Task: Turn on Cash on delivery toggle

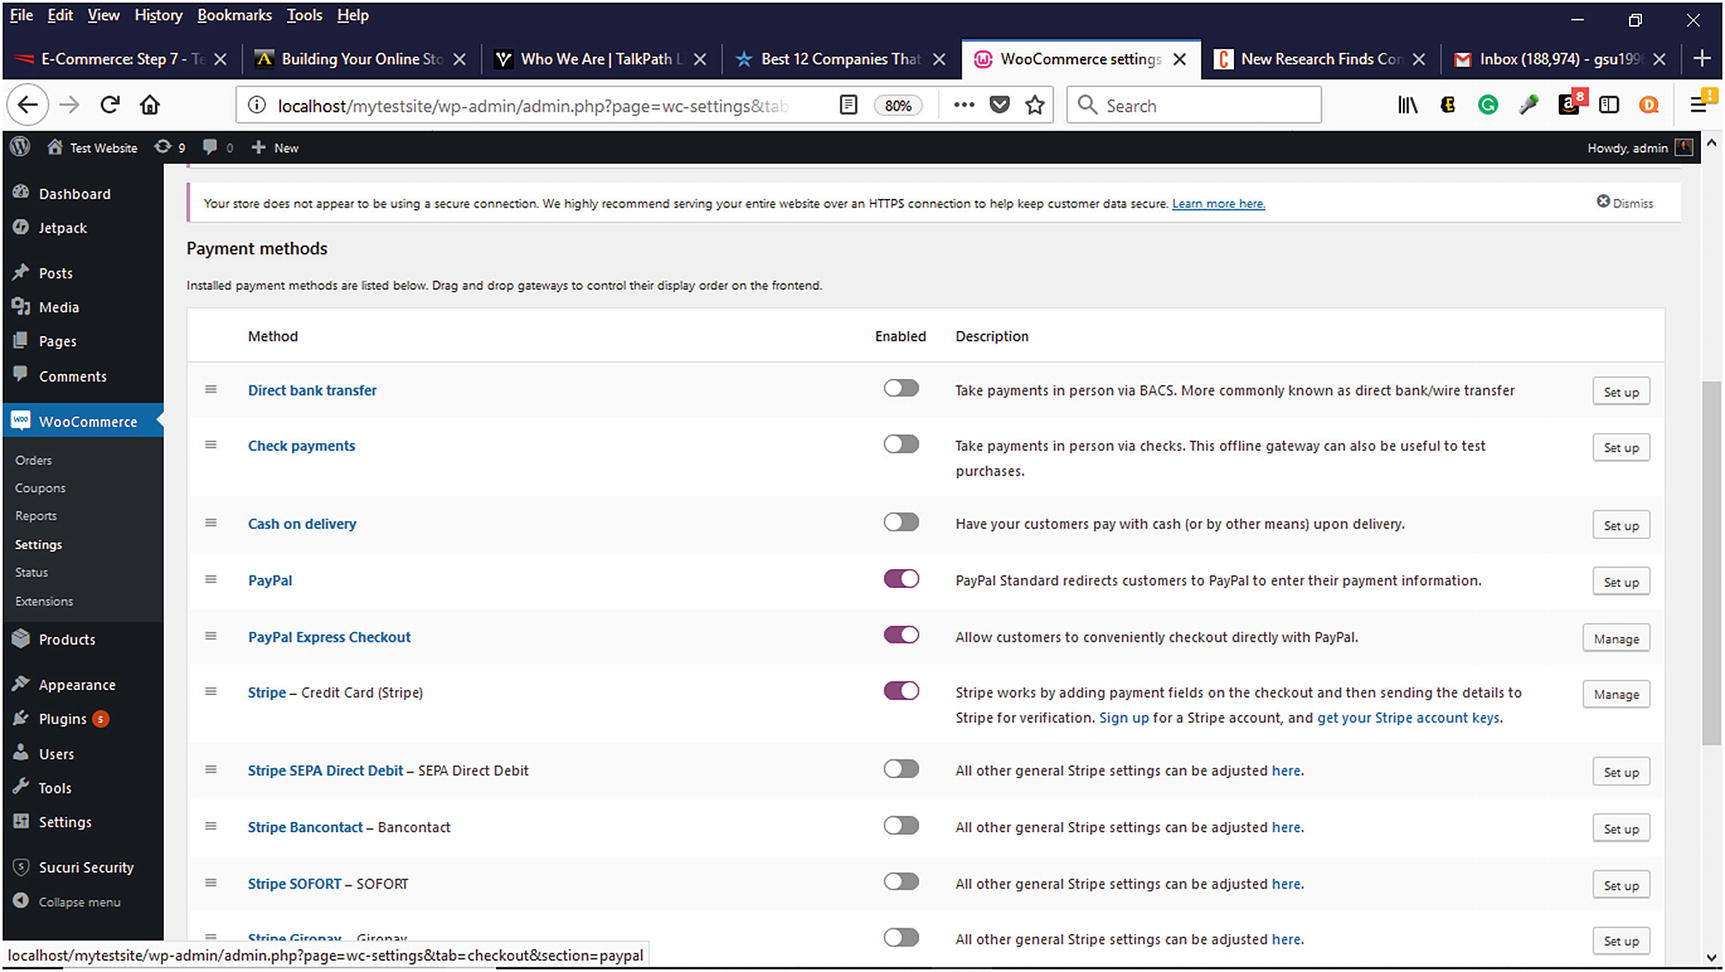Action: click(x=900, y=522)
